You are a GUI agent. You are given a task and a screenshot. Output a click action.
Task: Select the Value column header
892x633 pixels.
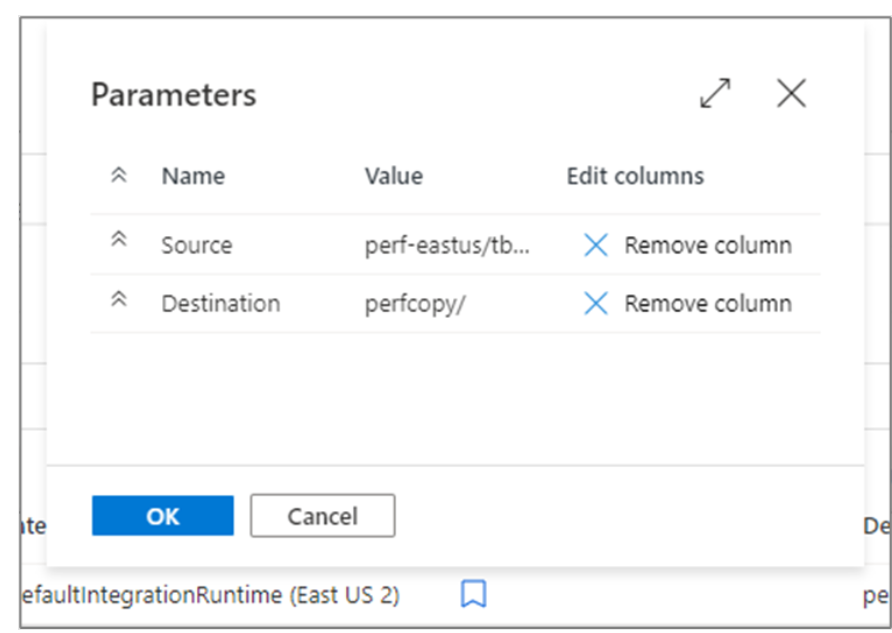393,176
